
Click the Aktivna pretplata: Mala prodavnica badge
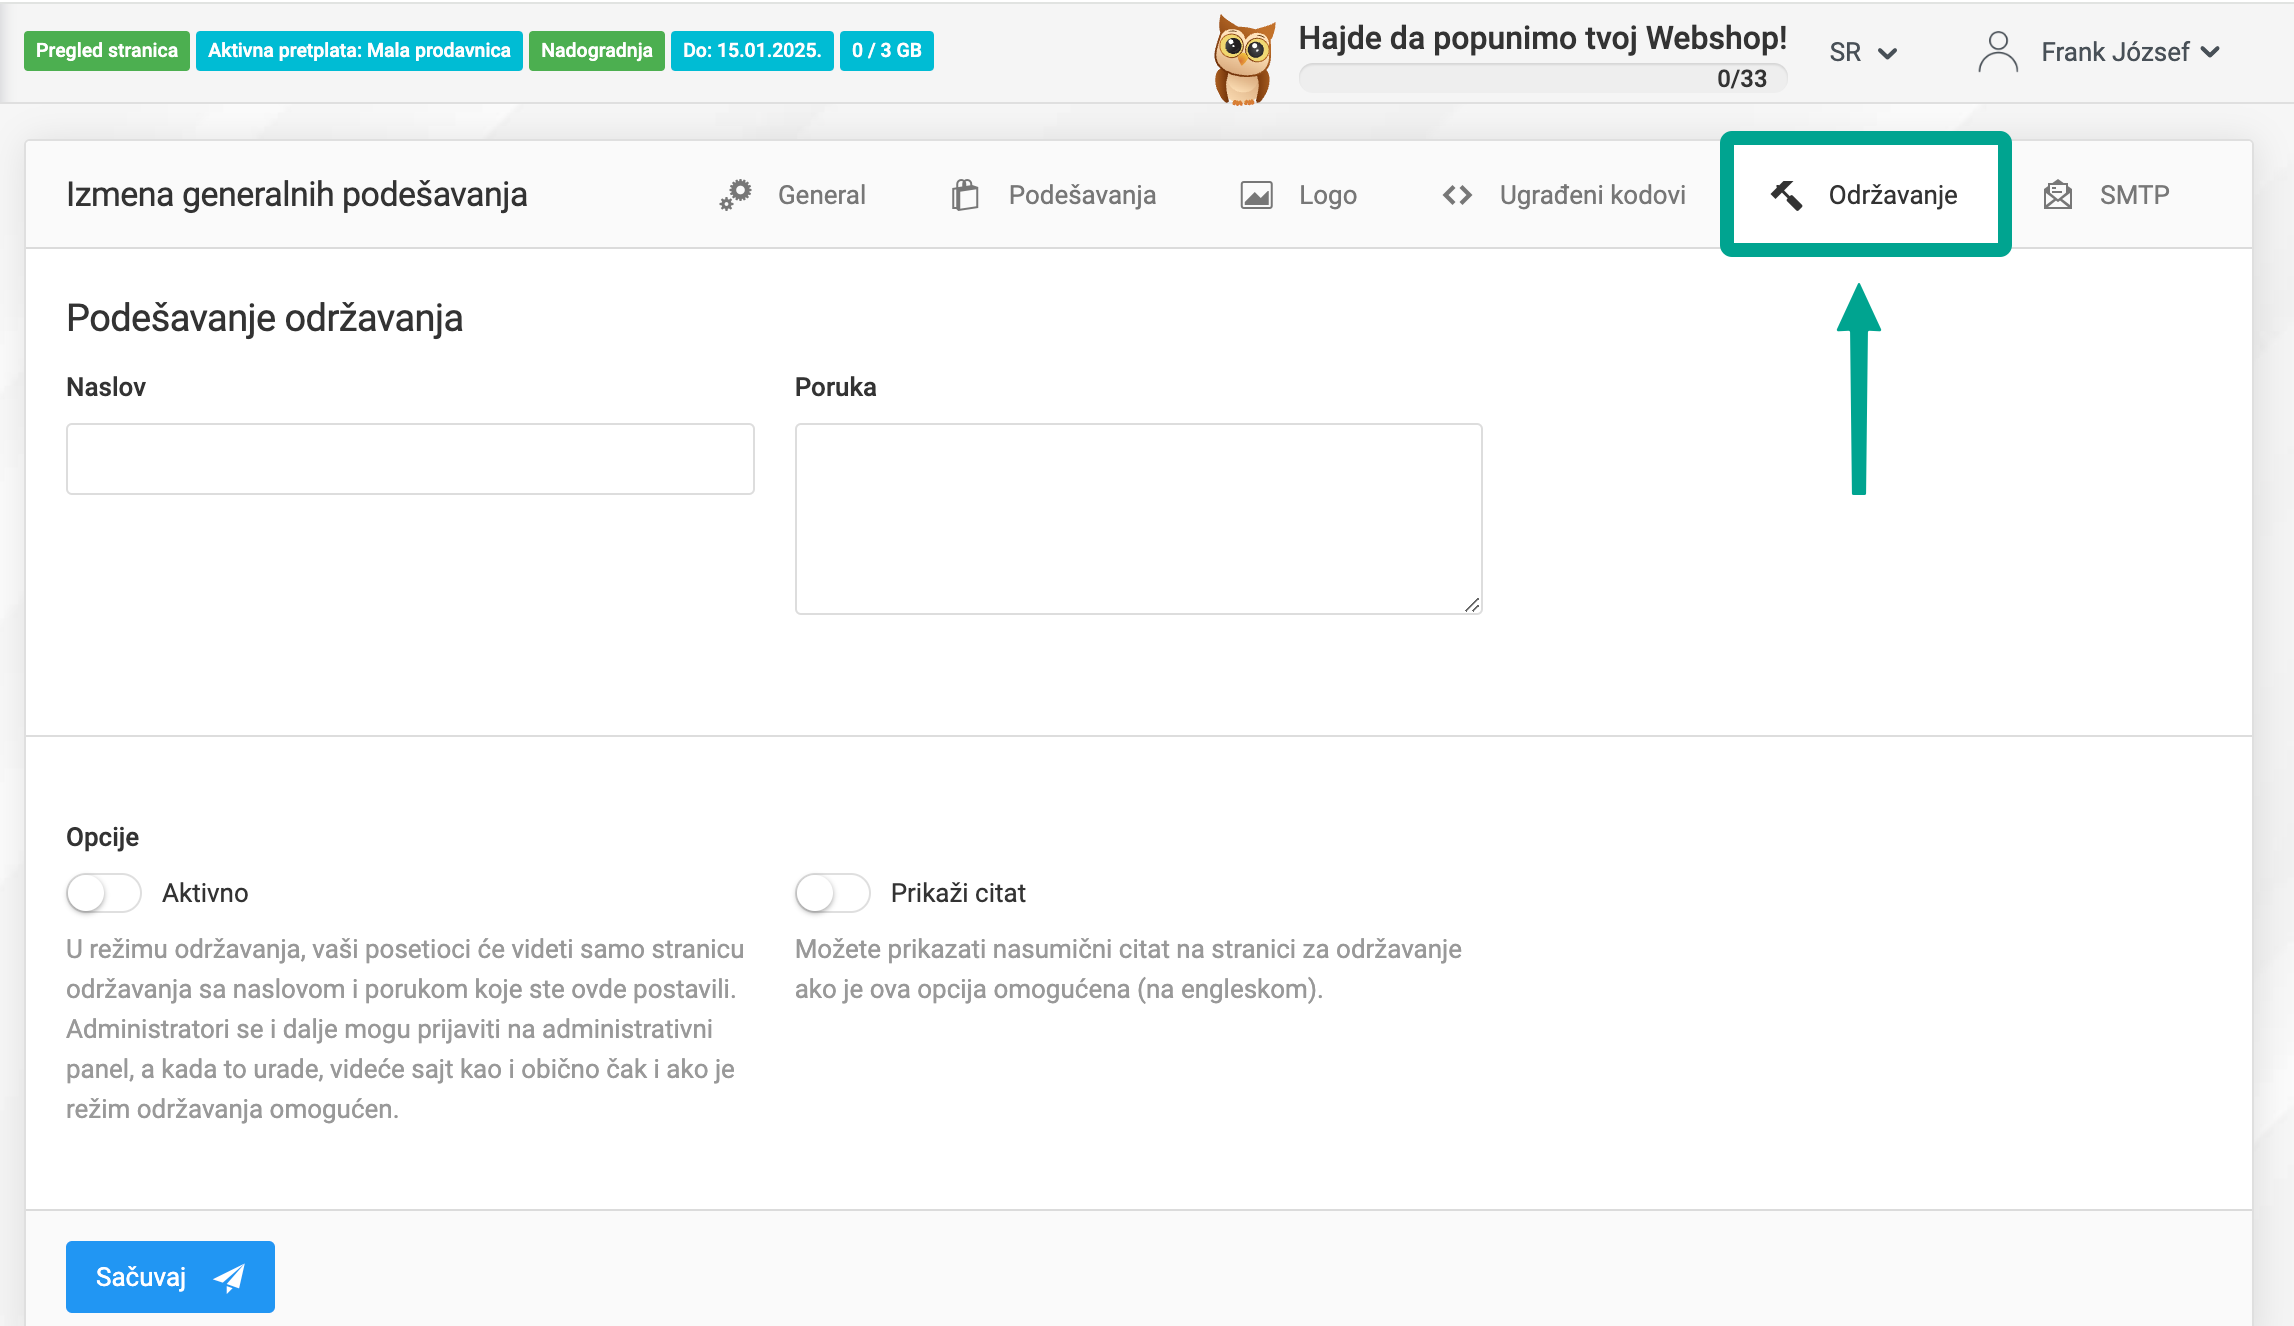(x=359, y=51)
